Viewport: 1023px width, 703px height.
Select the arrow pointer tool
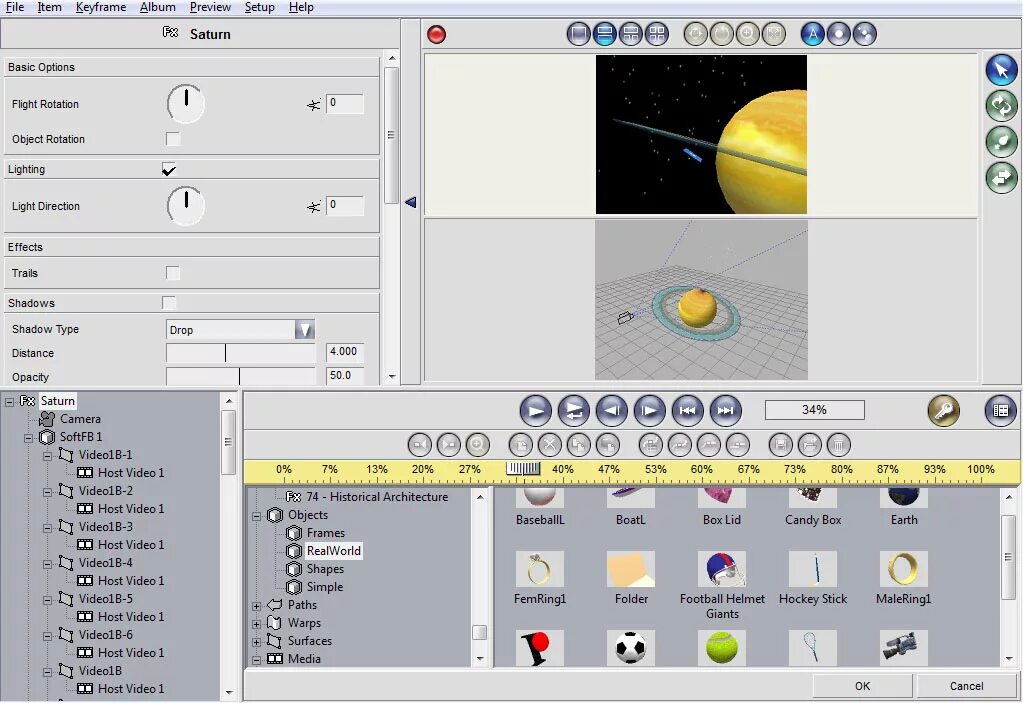tap(1001, 70)
